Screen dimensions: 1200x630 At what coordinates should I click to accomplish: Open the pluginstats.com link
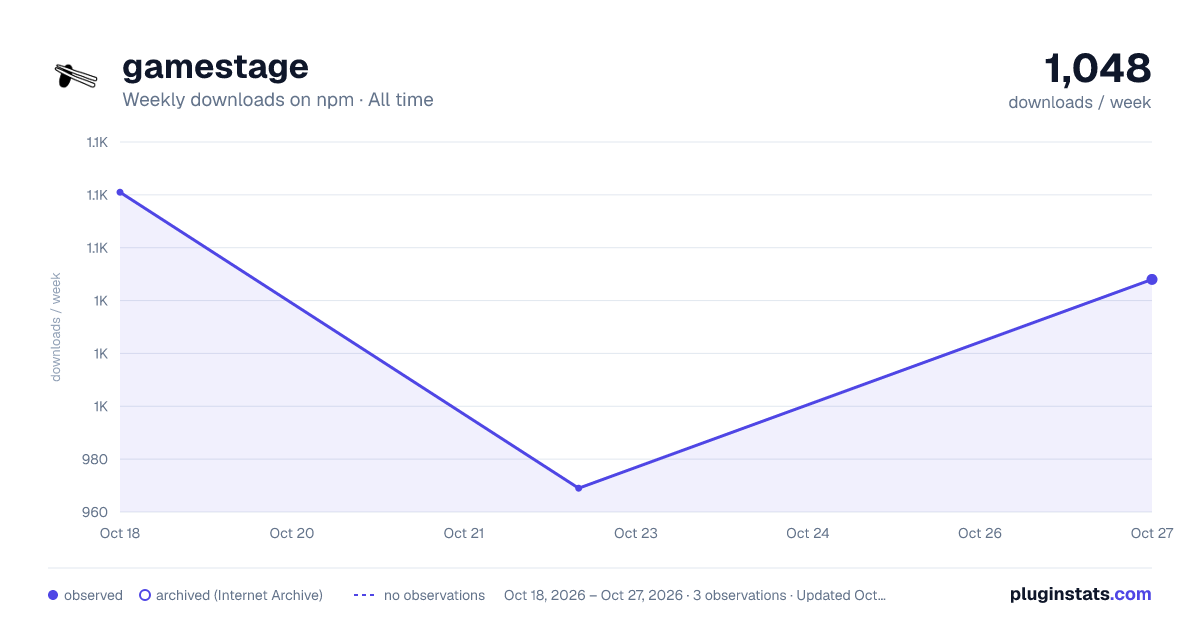[1080, 594]
